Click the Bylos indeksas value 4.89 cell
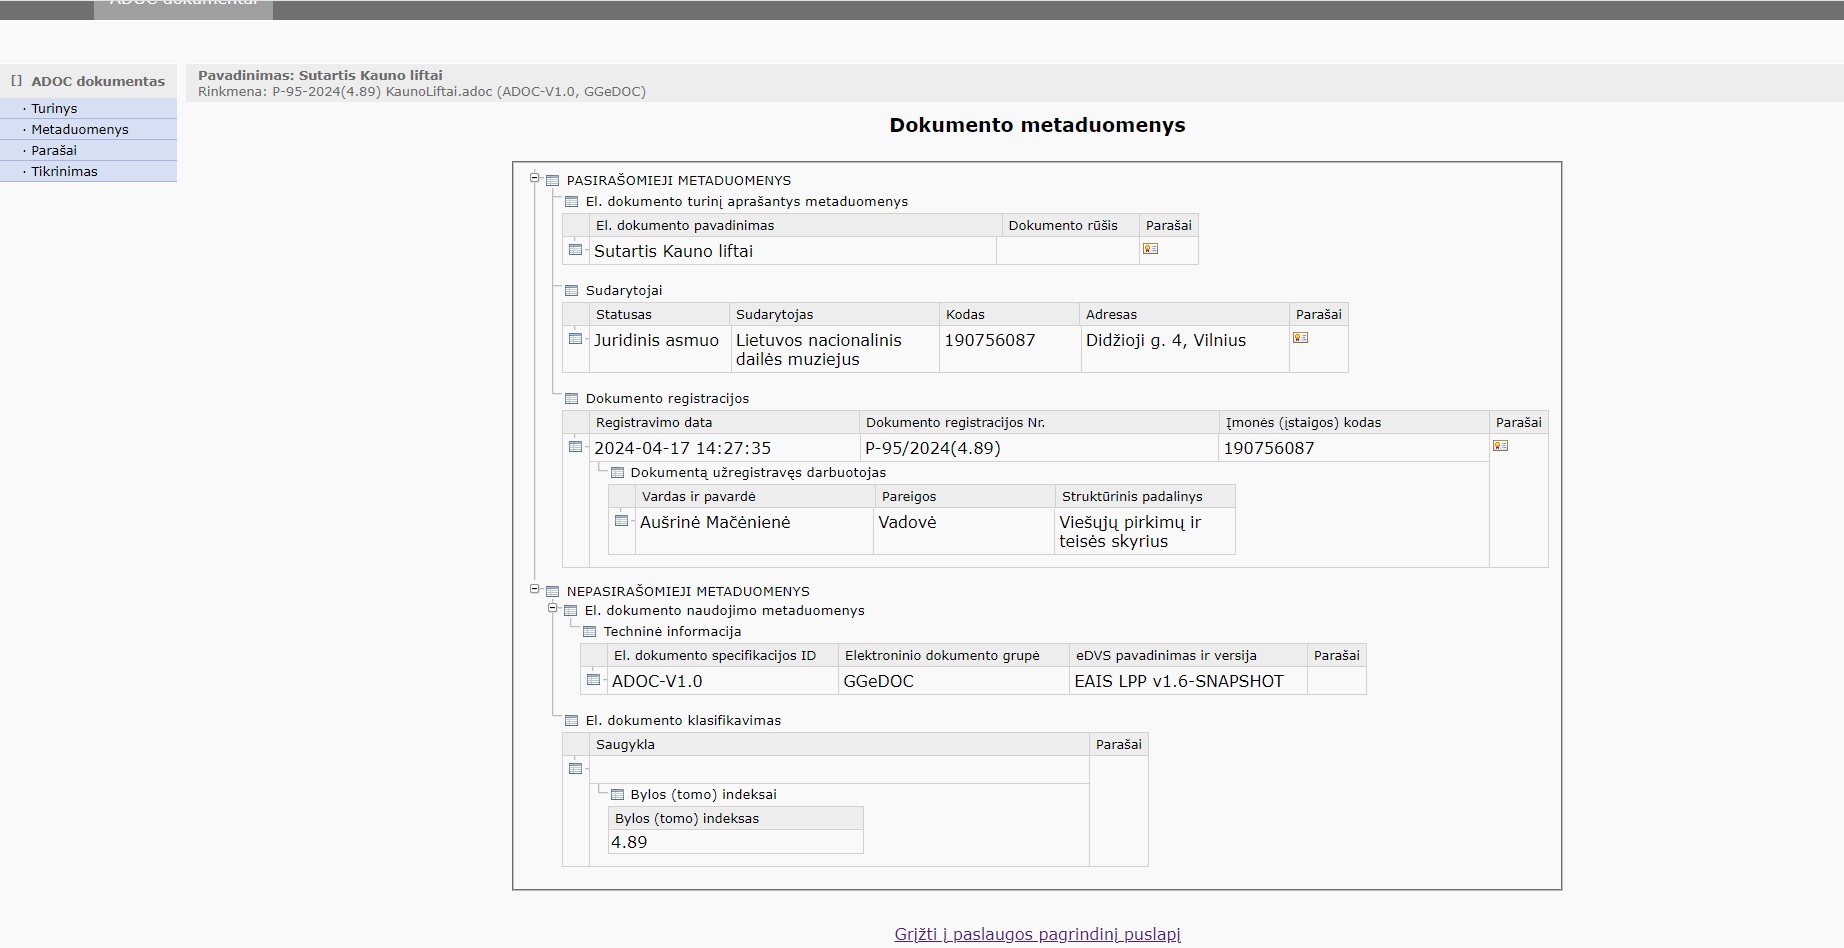This screenshot has width=1844, height=948. point(735,842)
